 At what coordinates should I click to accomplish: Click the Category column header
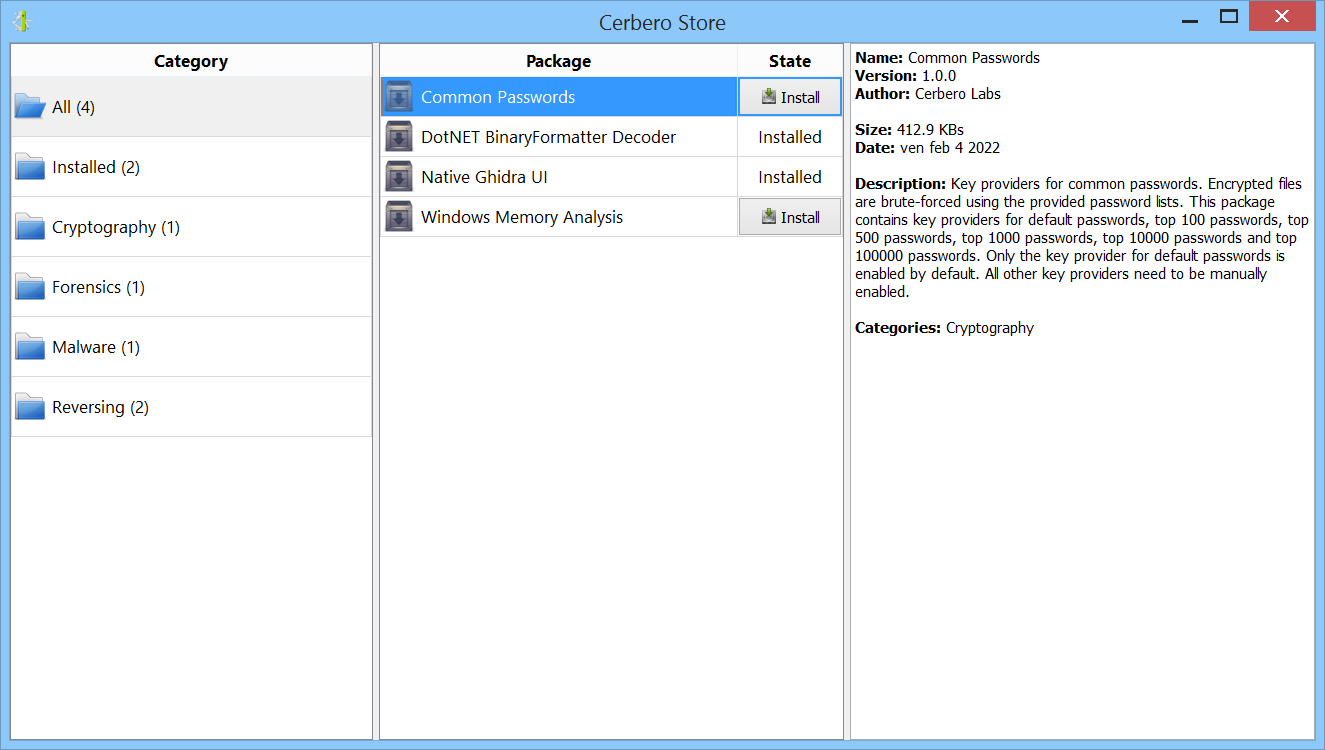[x=191, y=61]
